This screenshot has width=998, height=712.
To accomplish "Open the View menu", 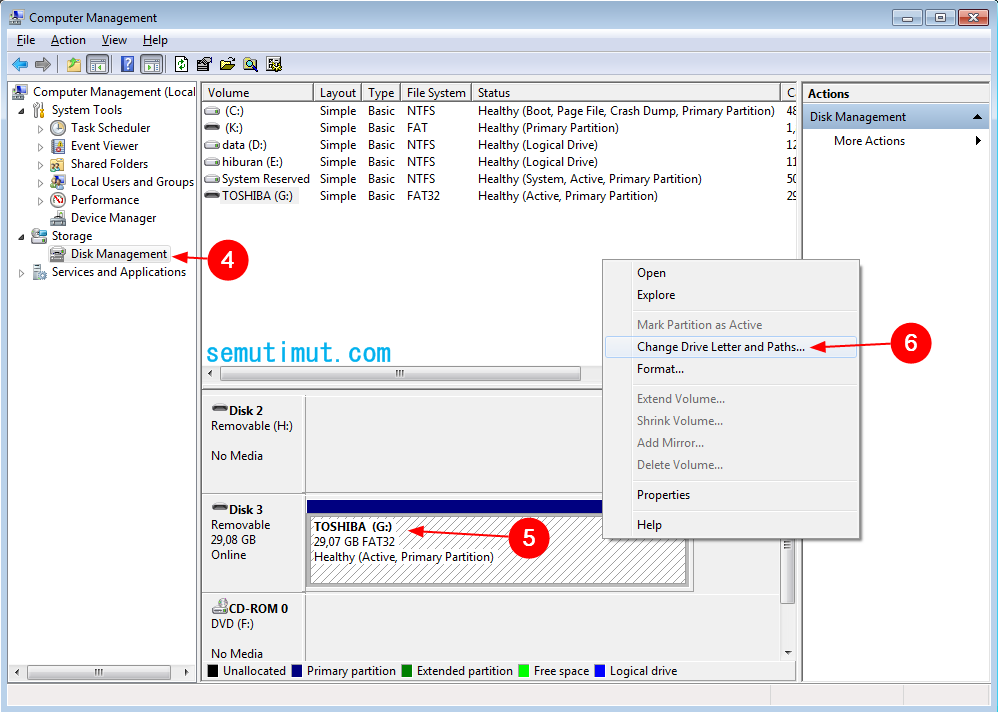I will pyautogui.click(x=114, y=40).
